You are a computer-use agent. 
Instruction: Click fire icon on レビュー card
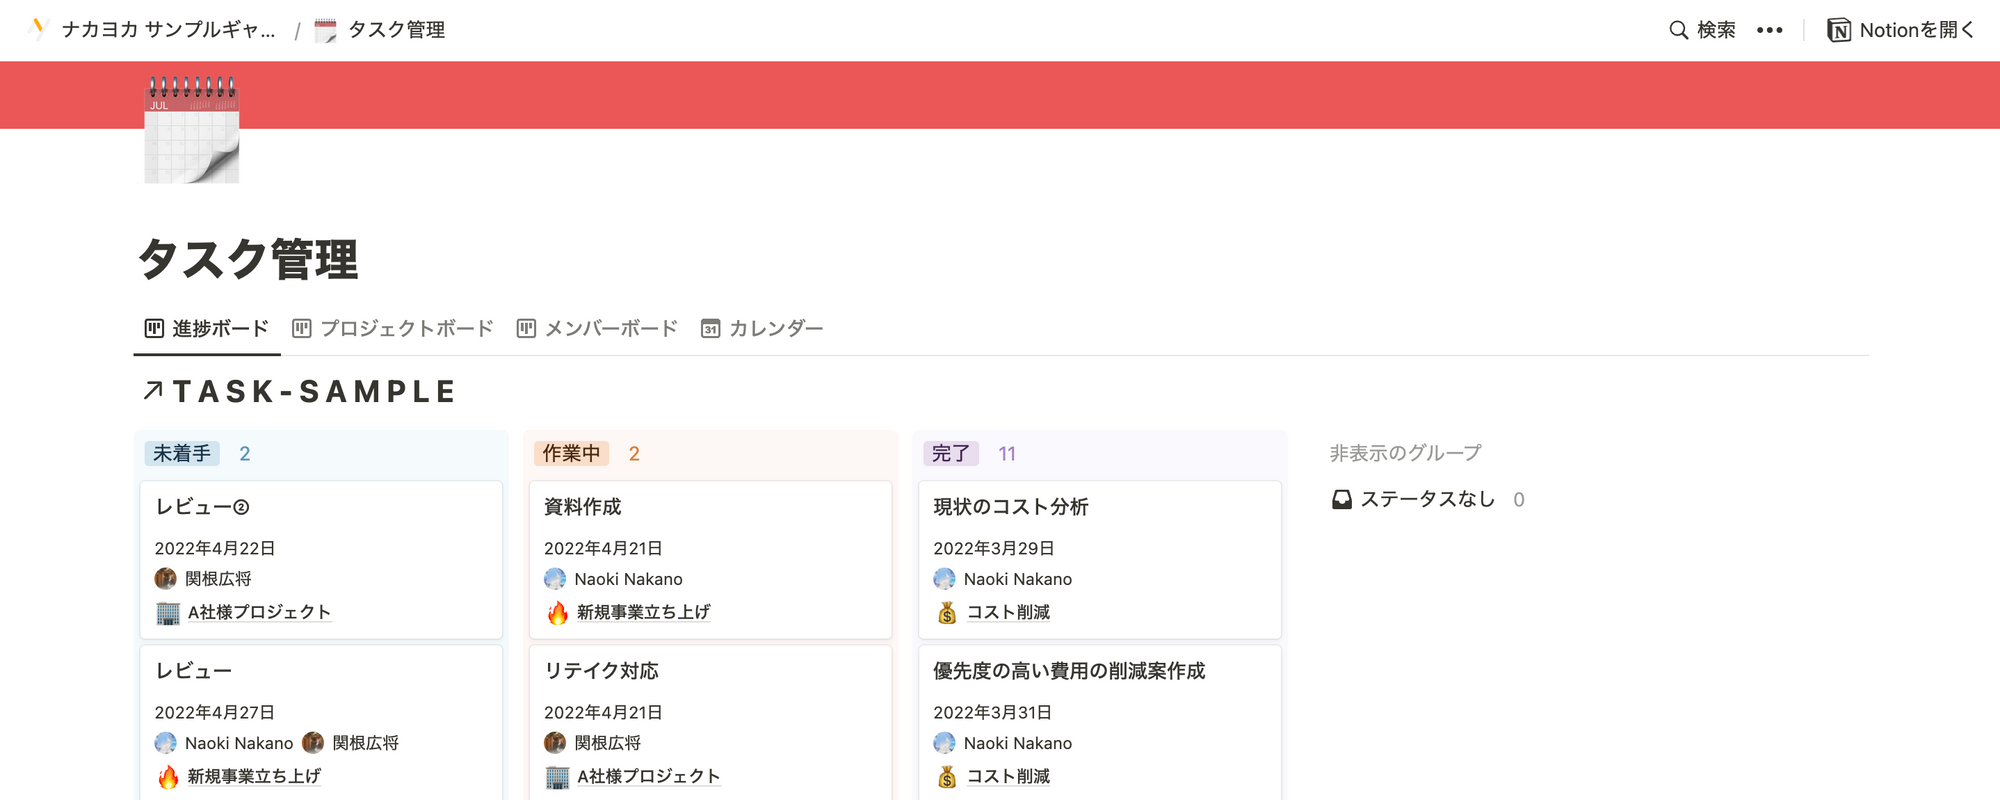tap(168, 776)
